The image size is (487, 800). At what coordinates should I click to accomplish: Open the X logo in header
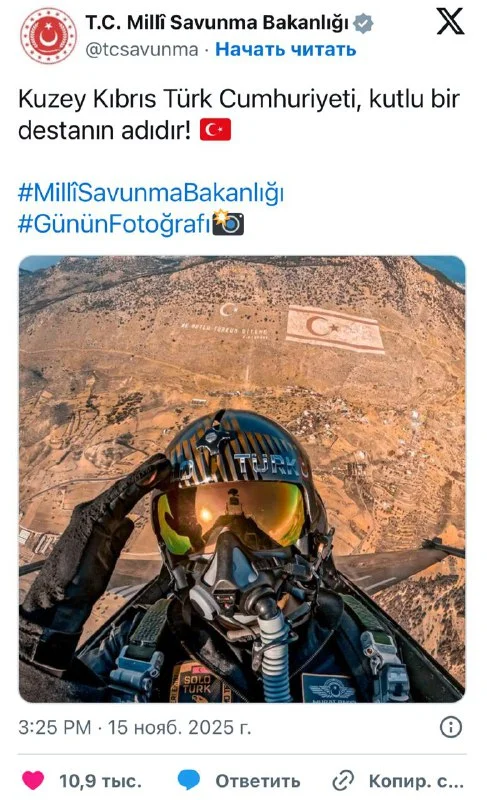tap(450, 22)
